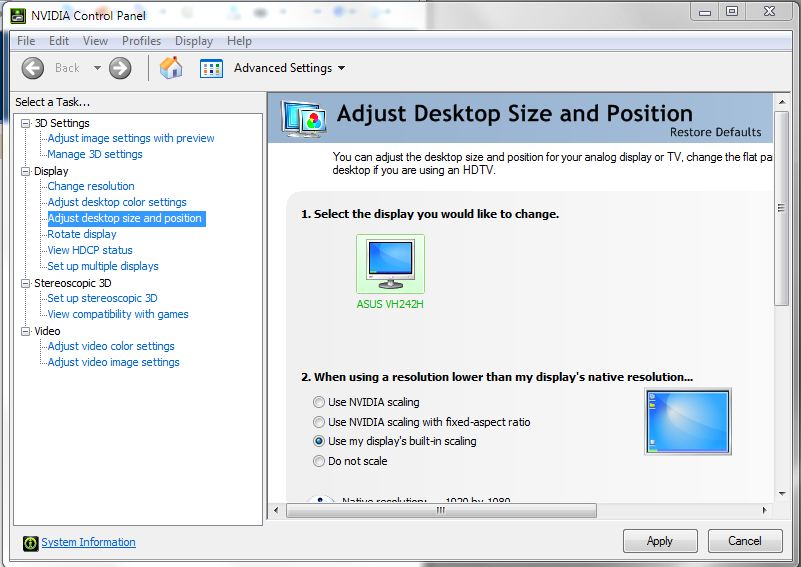Click the NVIDIA Control Panel title bar icon
The image size is (801, 567).
point(18,15)
